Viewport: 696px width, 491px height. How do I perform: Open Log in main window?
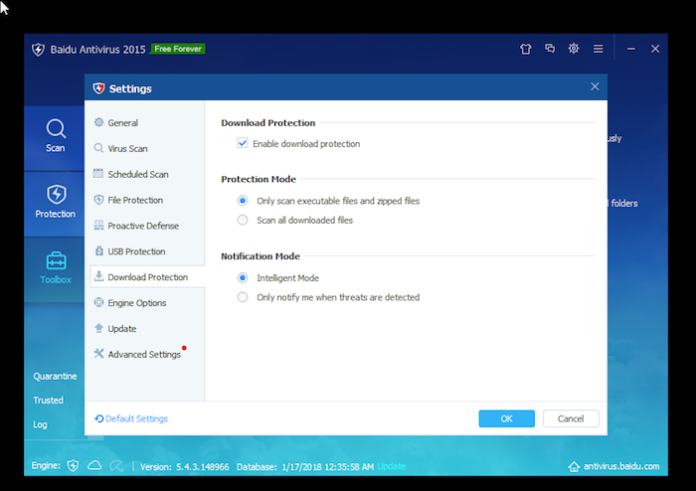pyautogui.click(x=40, y=424)
